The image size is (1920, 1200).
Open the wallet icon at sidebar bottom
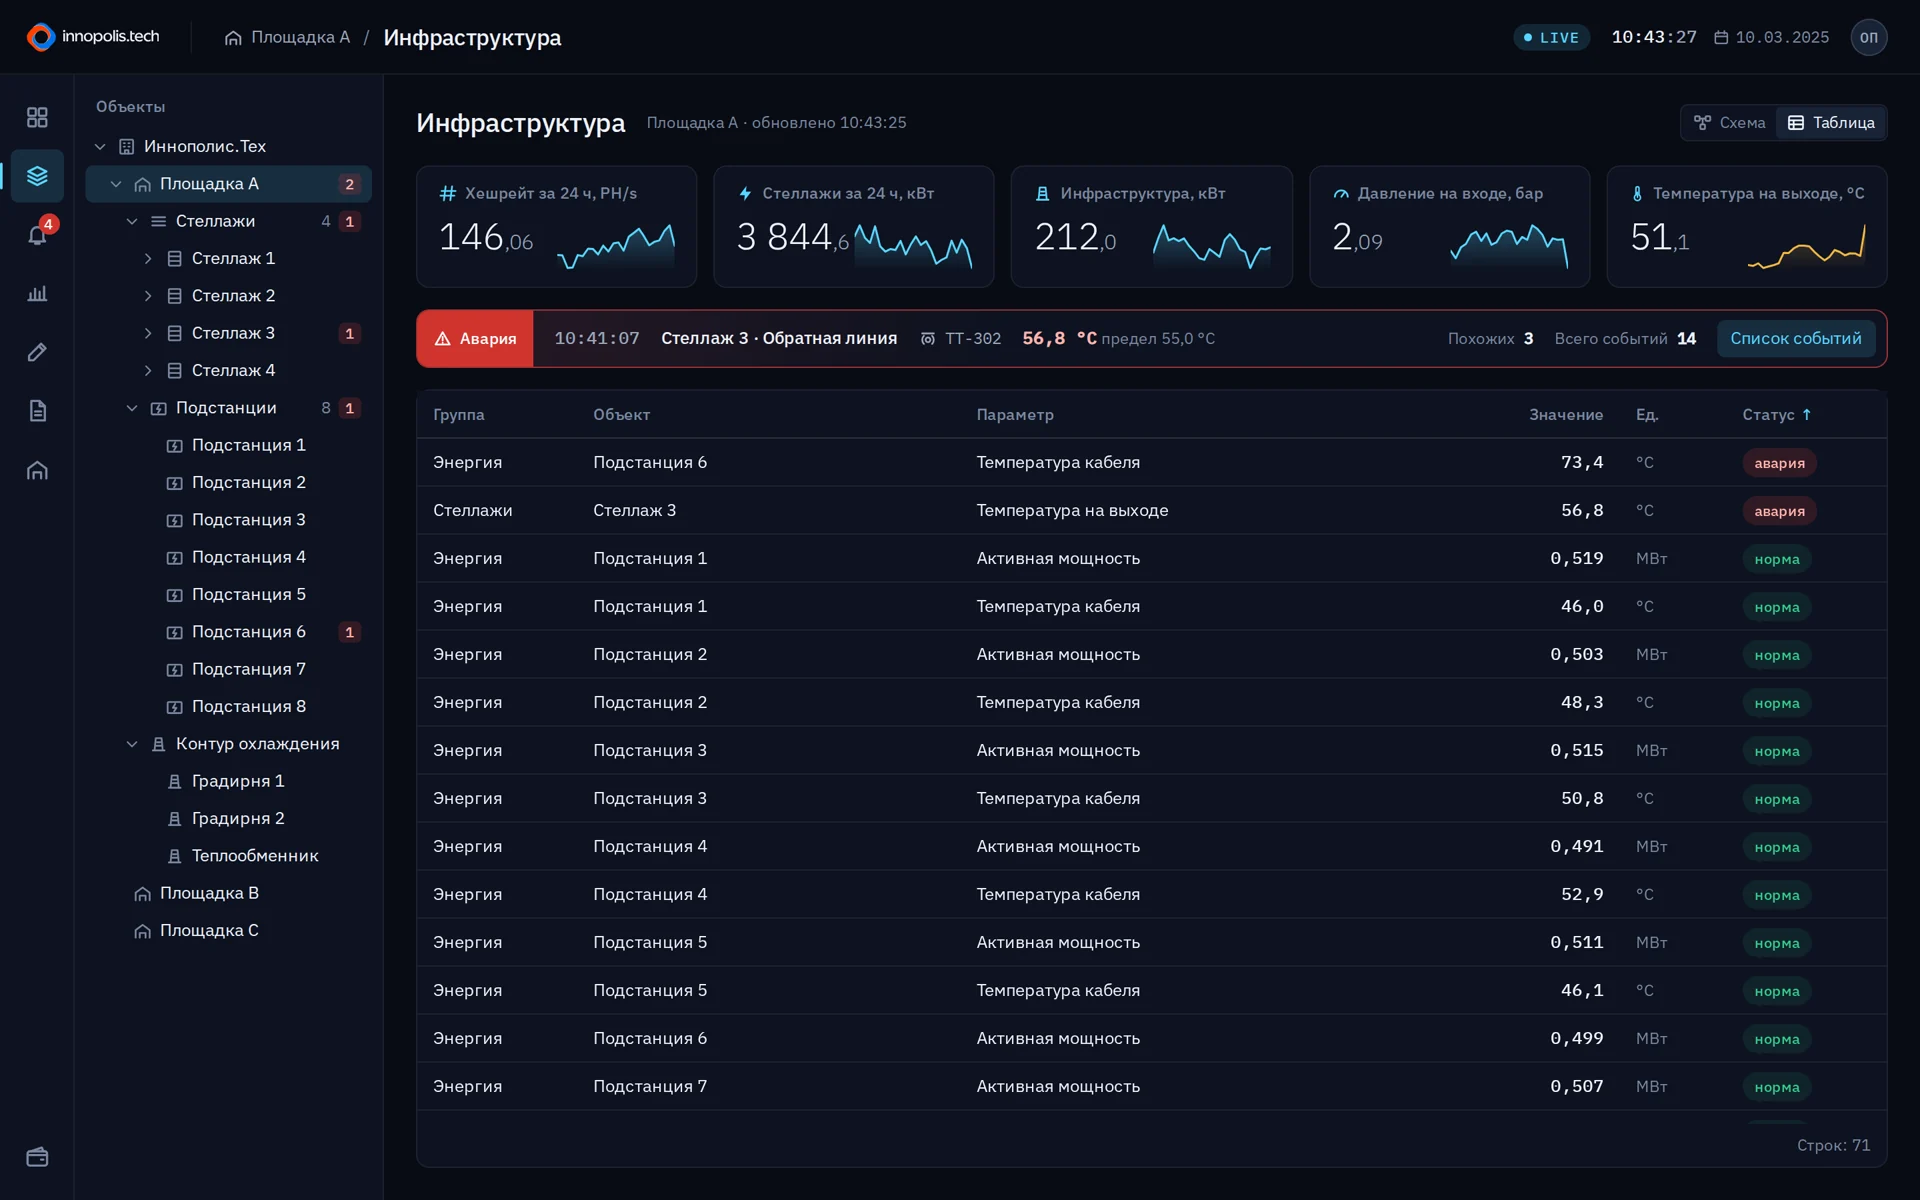(37, 1157)
